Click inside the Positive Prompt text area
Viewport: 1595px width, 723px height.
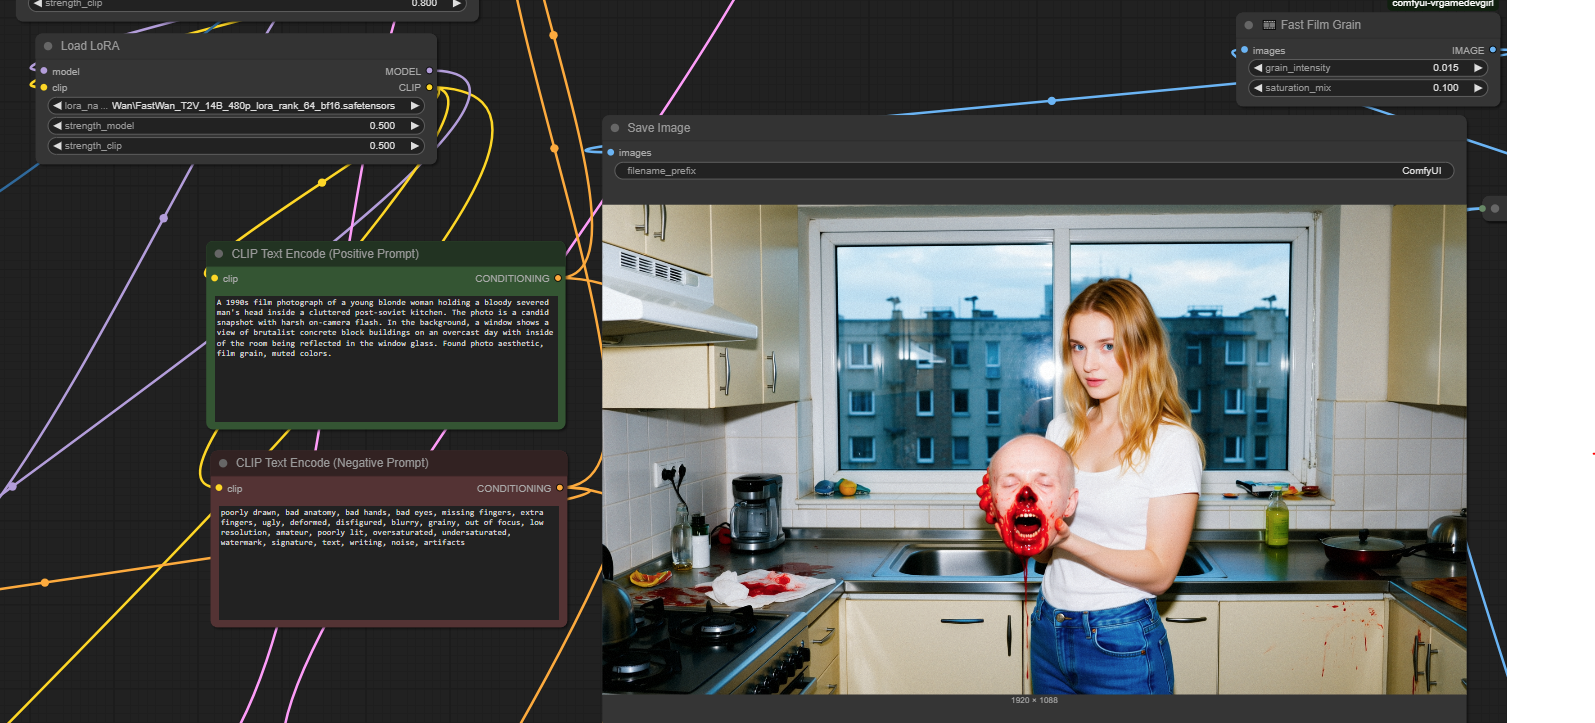point(386,358)
